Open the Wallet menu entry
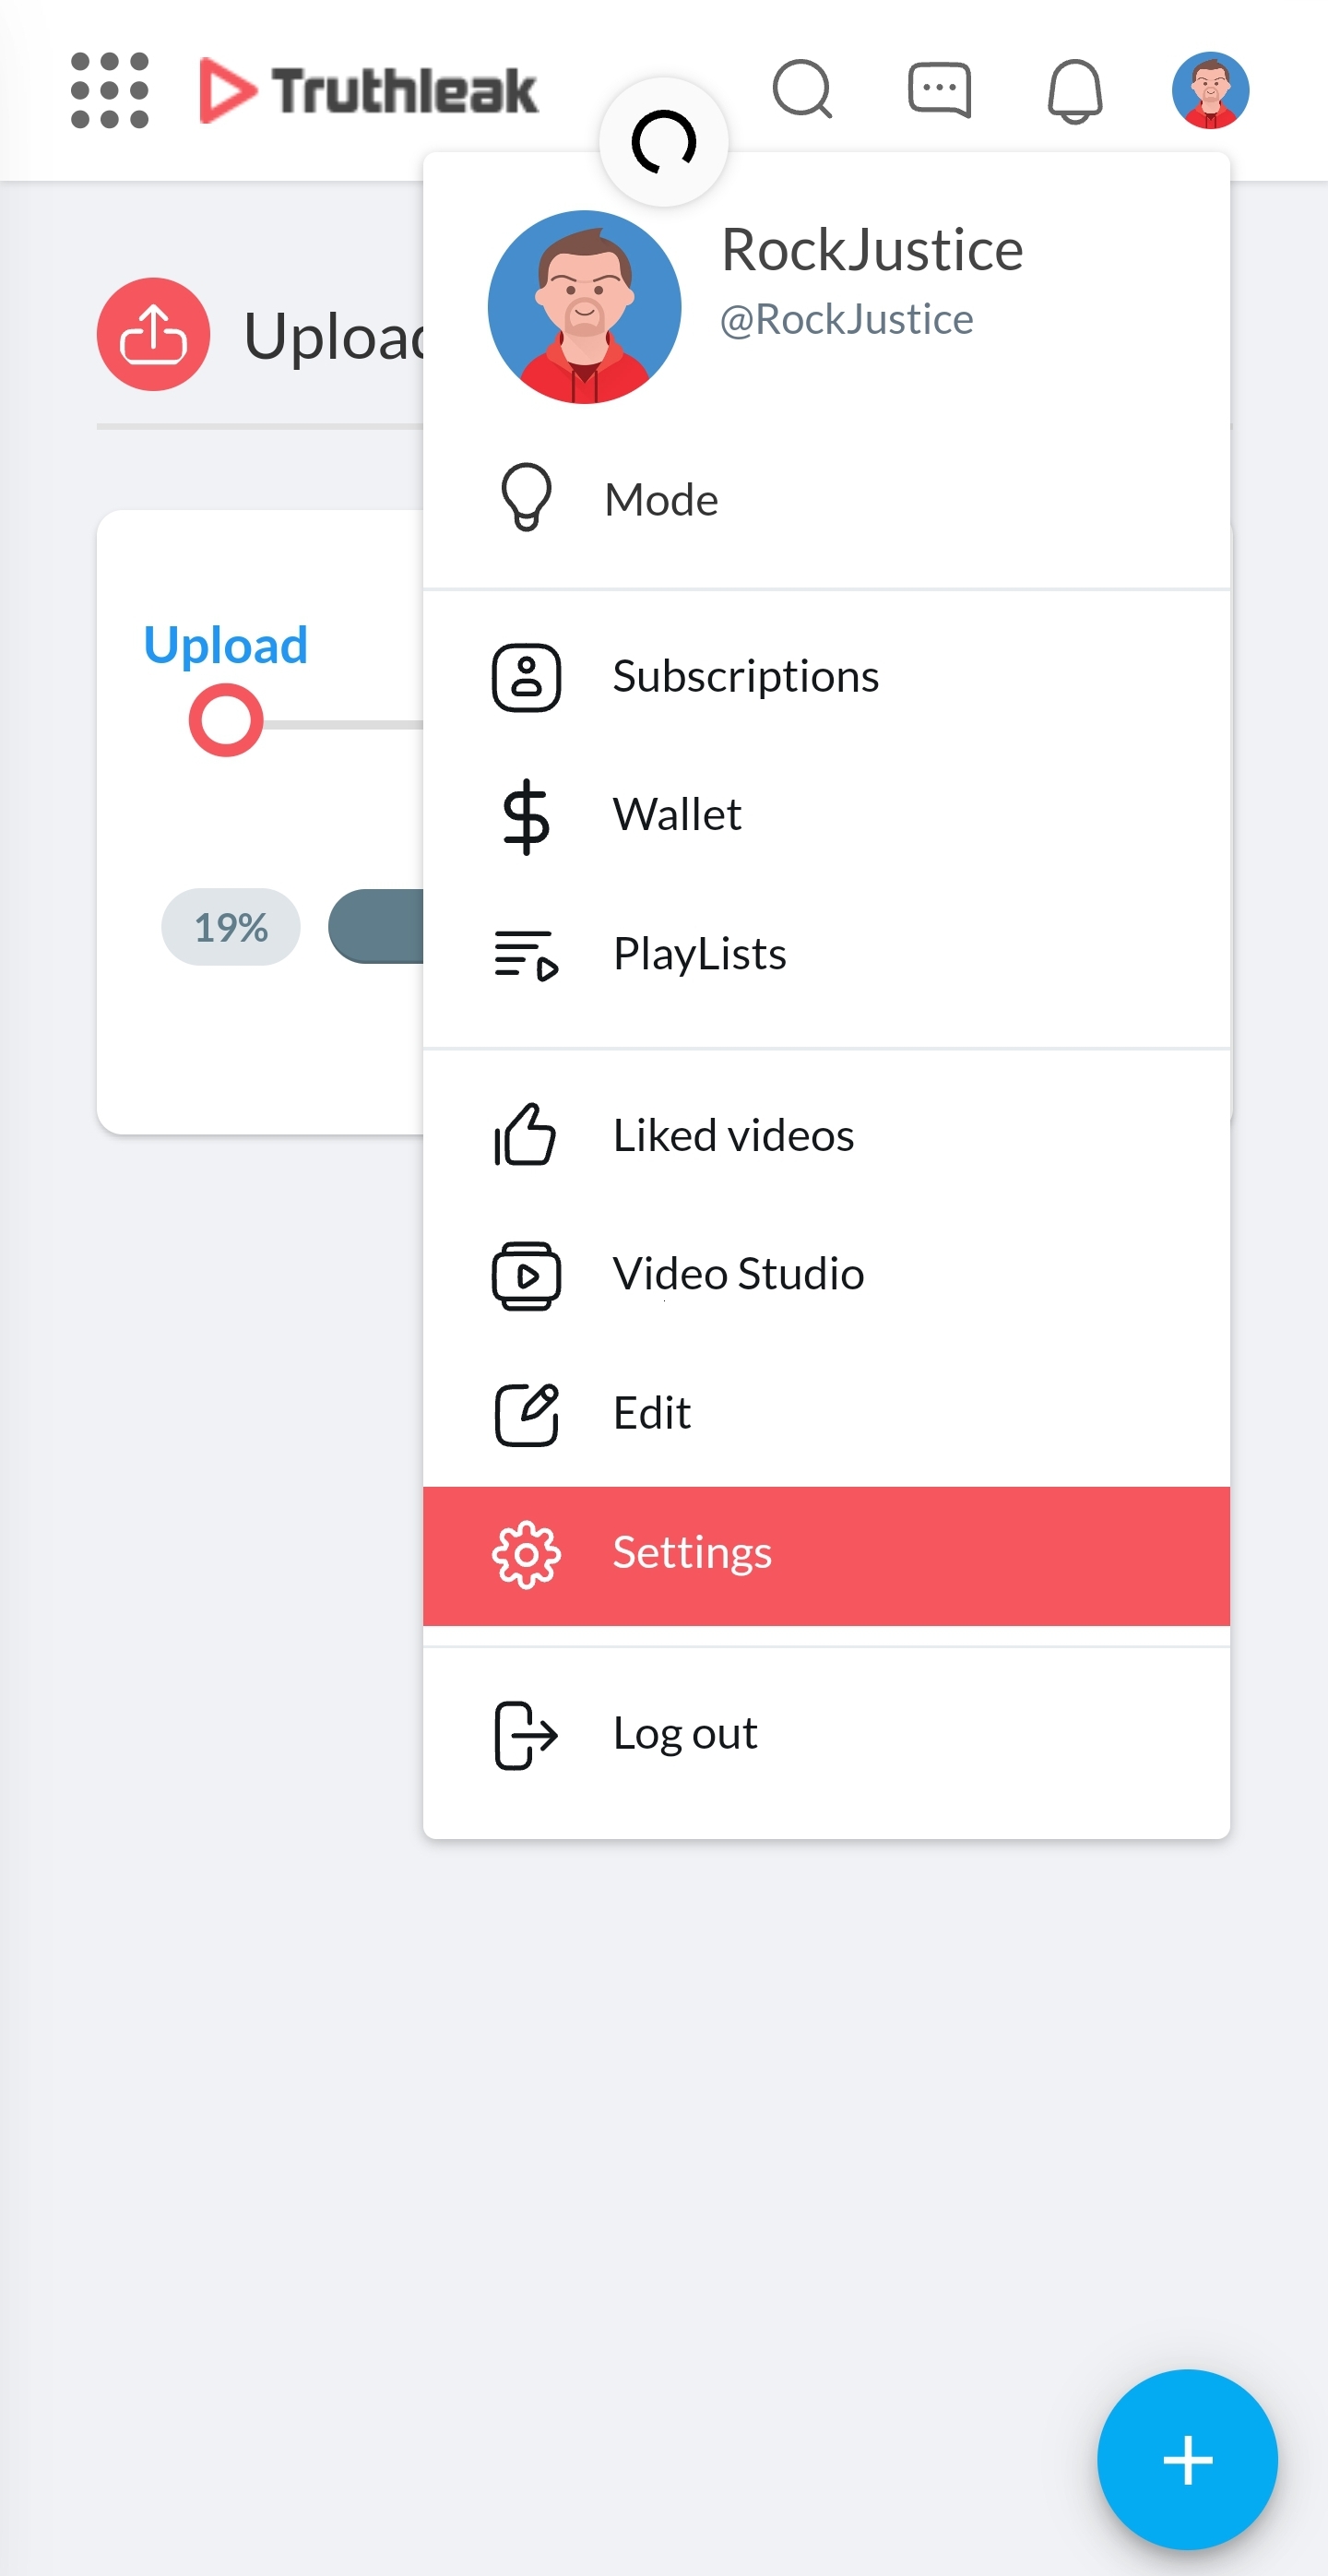The width and height of the screenshot is (1328, 2576). pos(677,815)
